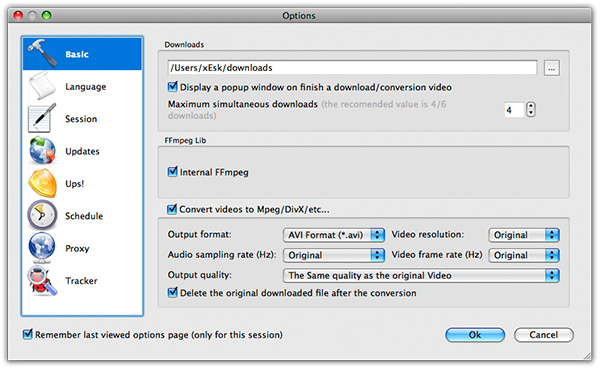Click the globe Updates icon
600x369 pixels.
coord(42,150)
